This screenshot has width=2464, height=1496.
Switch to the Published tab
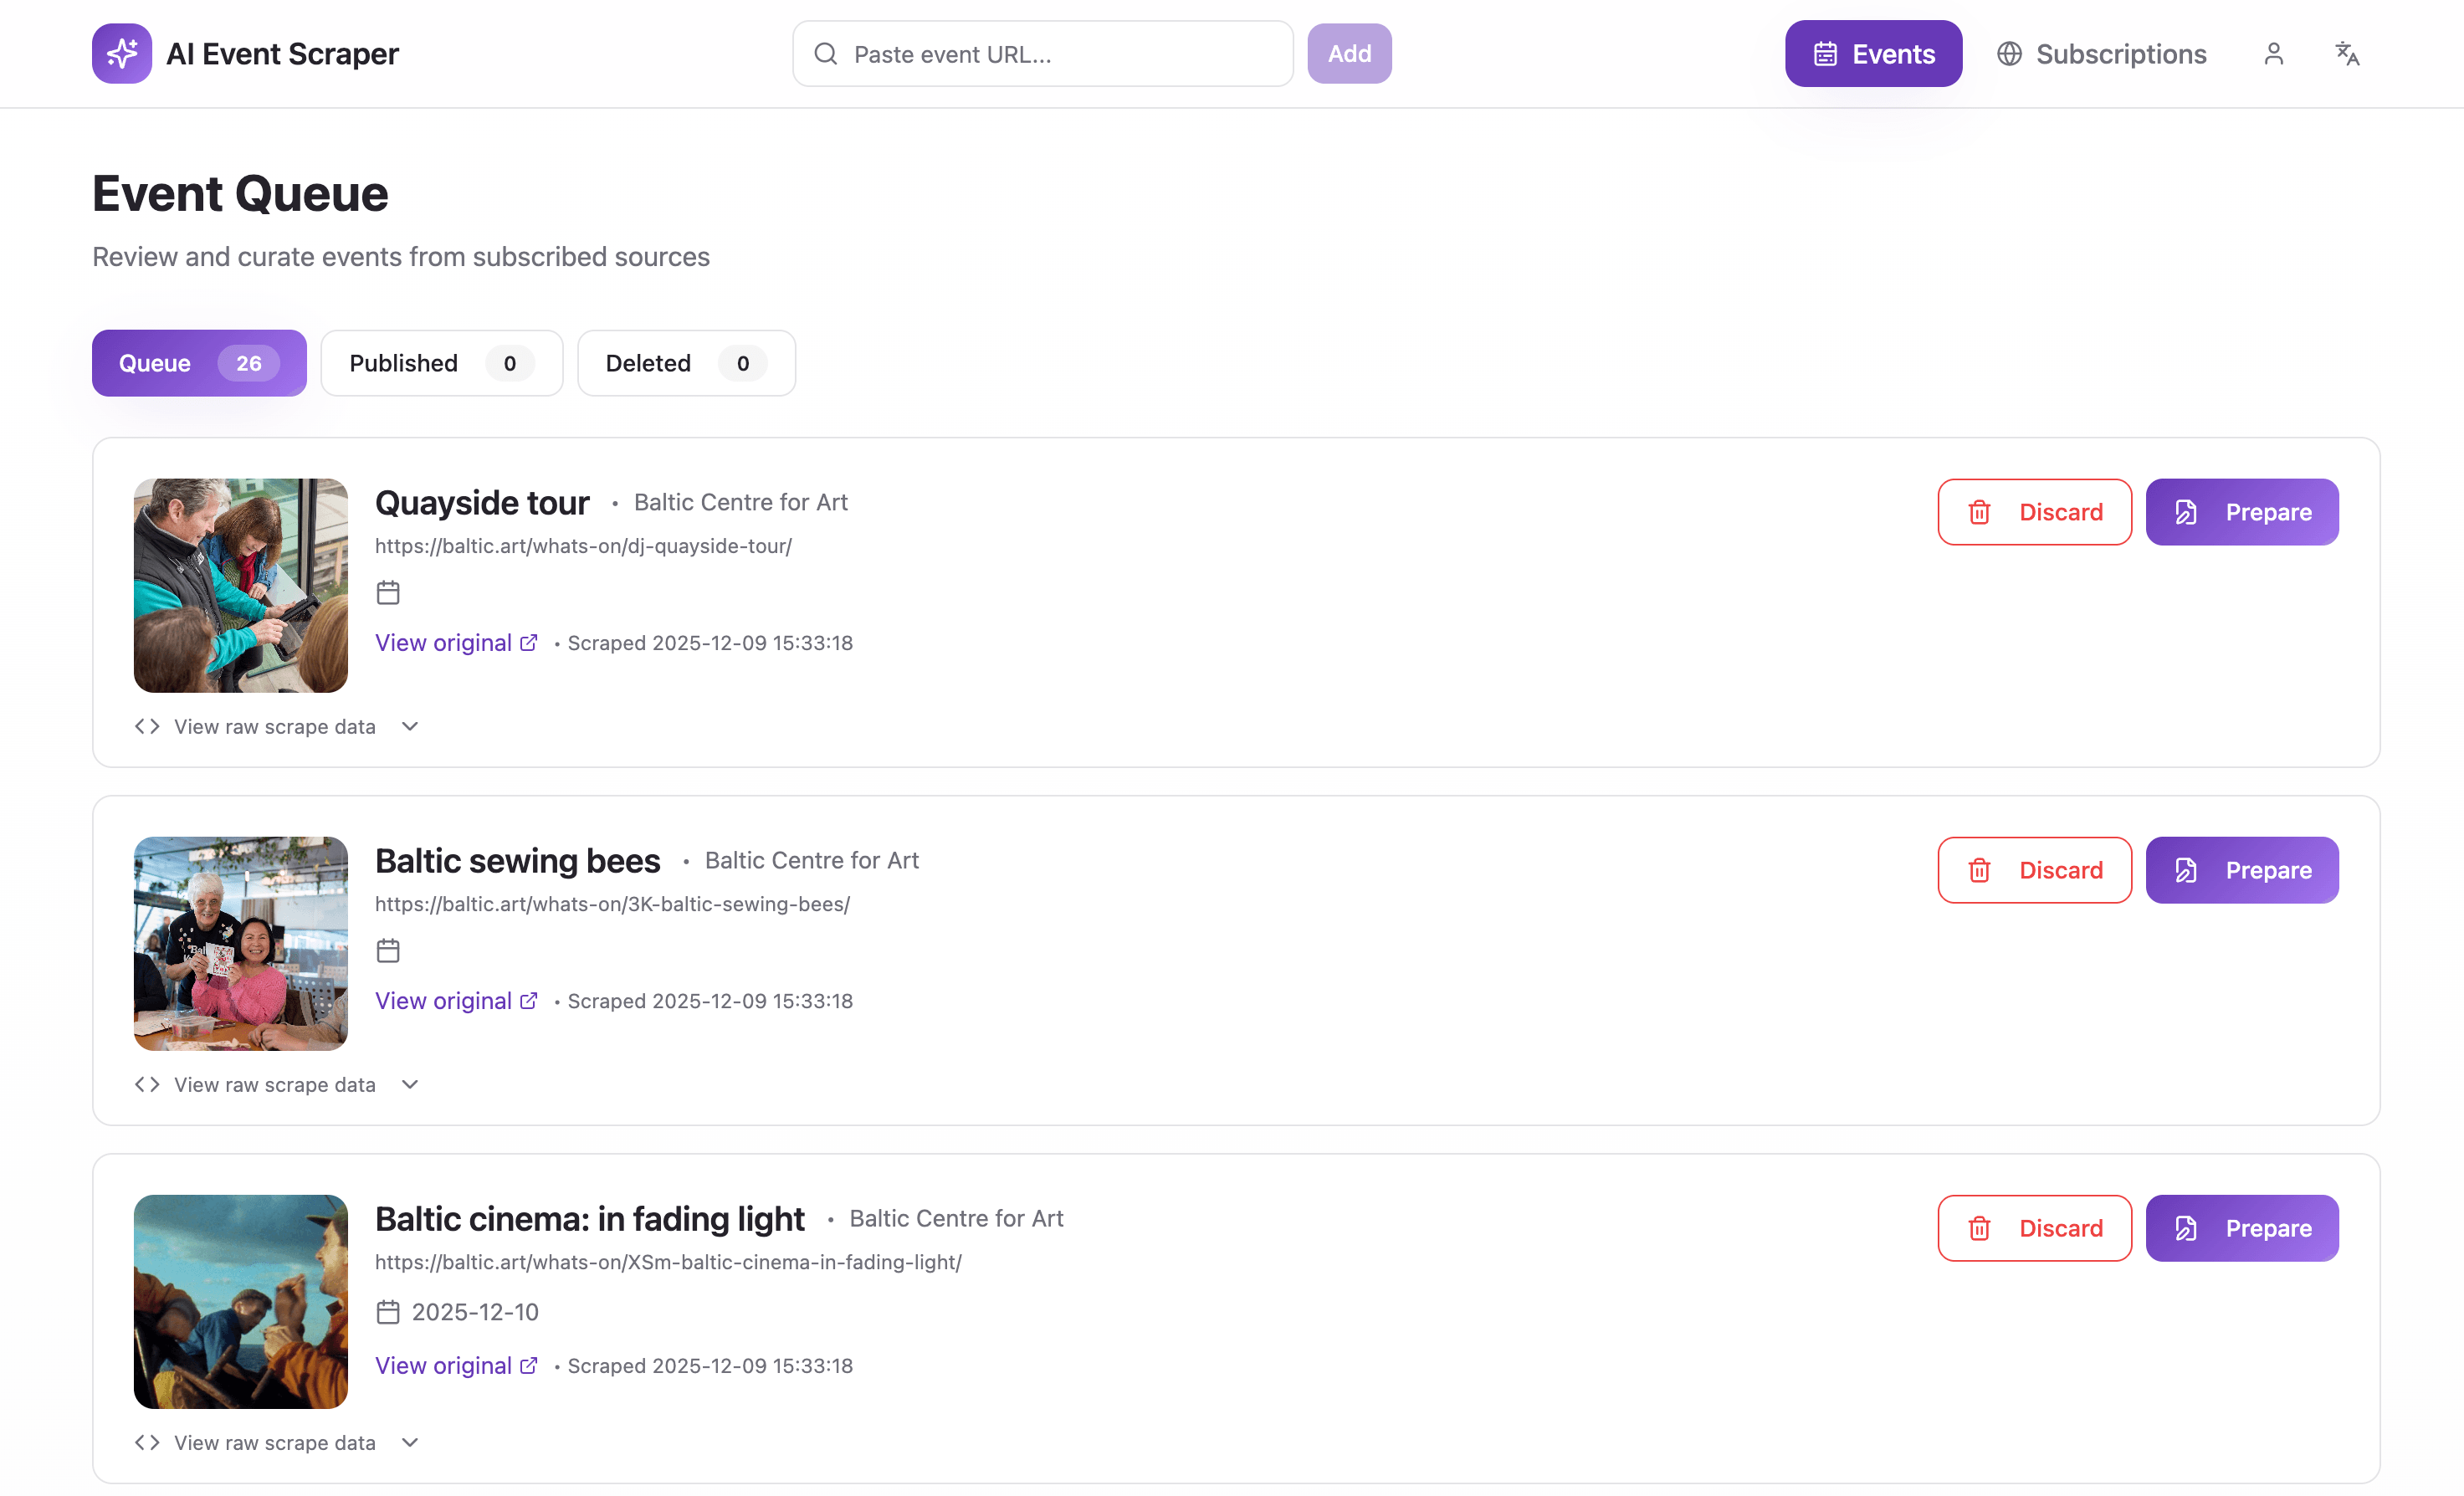(441, 363)
